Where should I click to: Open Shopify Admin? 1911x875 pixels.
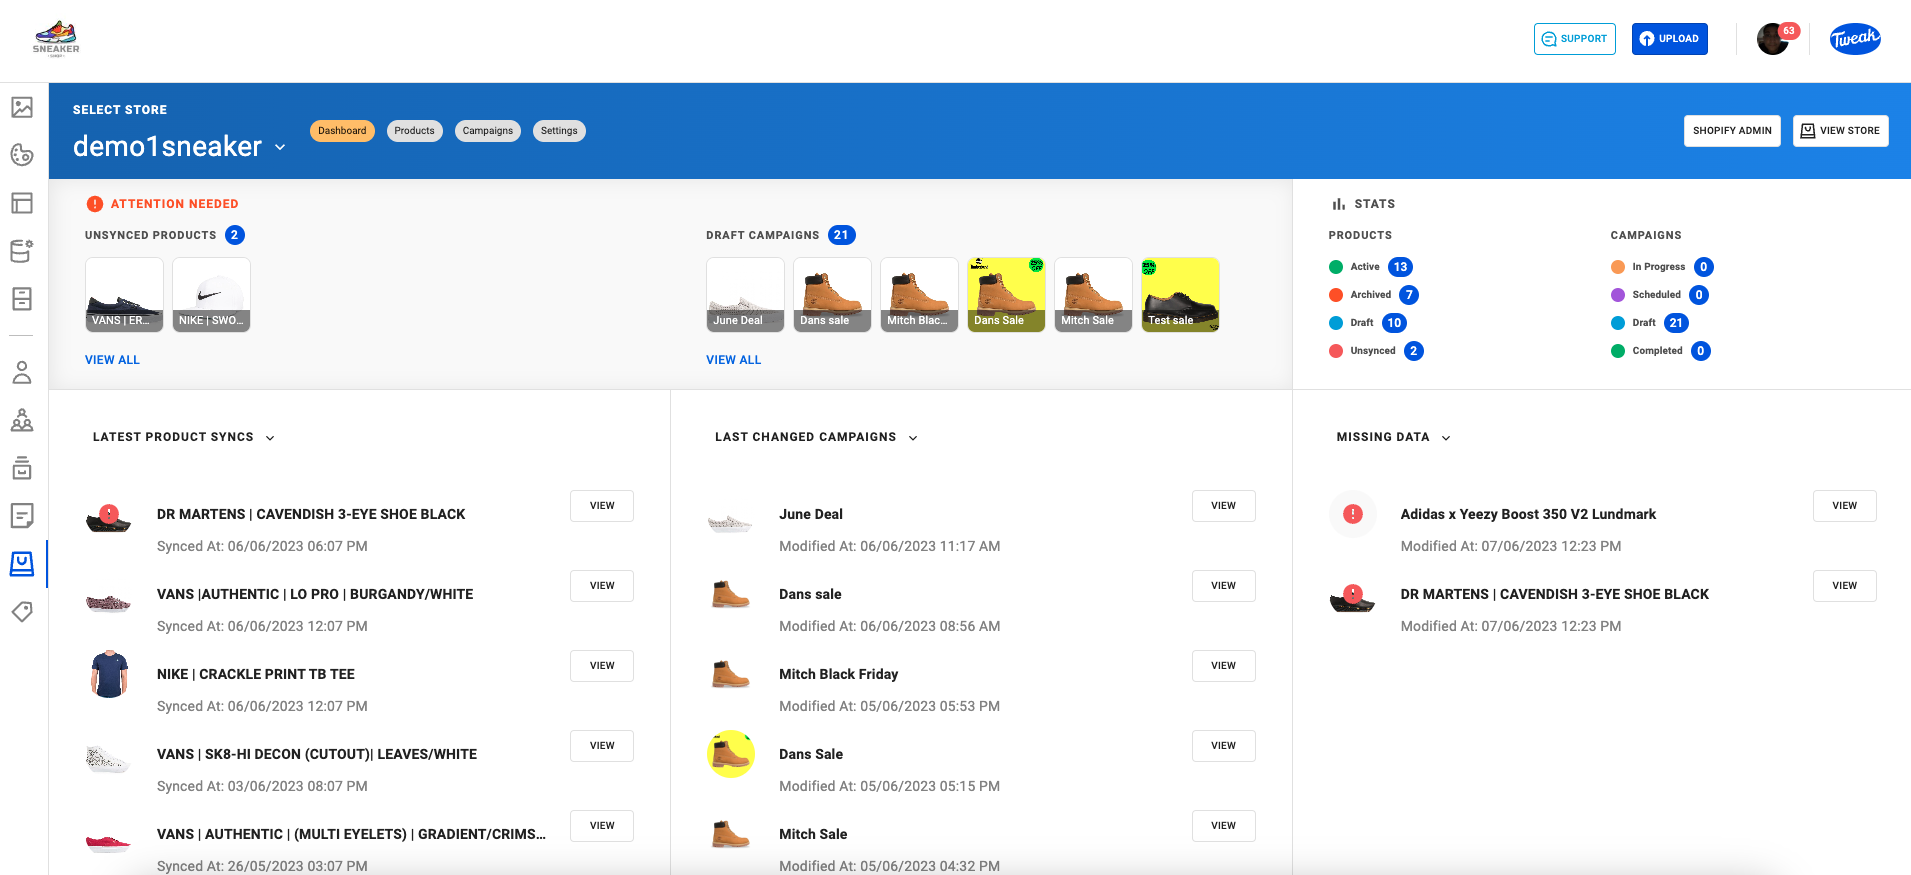point(1732,131)
